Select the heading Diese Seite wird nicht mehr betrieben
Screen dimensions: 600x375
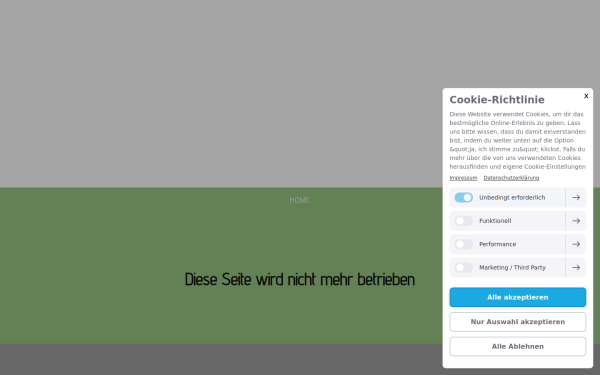pos(300,279)
